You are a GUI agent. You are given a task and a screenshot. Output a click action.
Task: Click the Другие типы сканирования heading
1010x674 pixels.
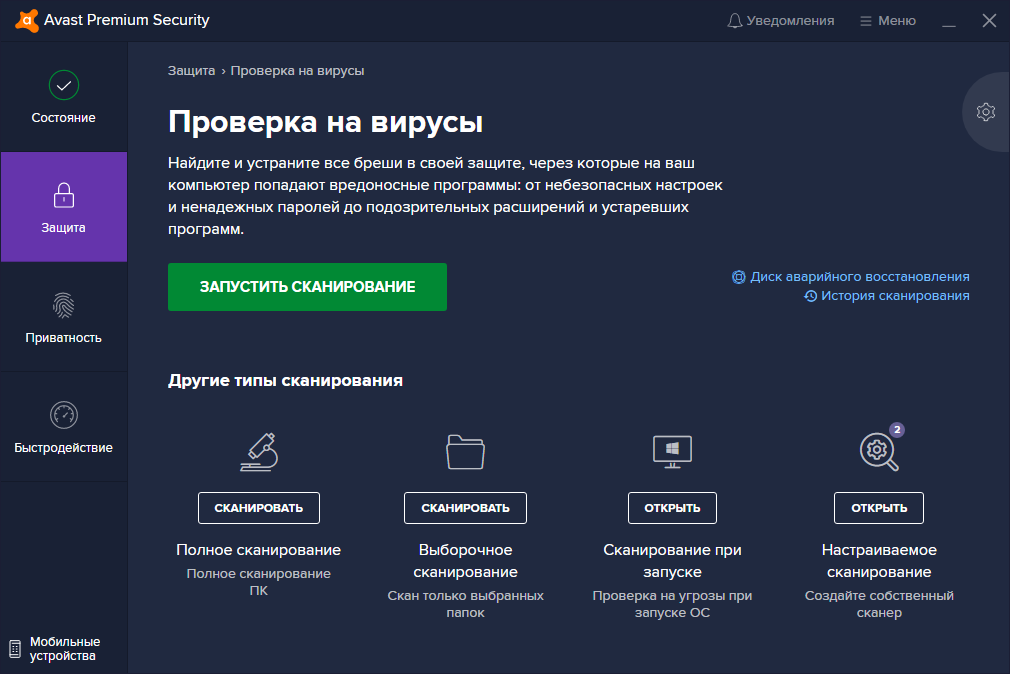coord(285,380)
